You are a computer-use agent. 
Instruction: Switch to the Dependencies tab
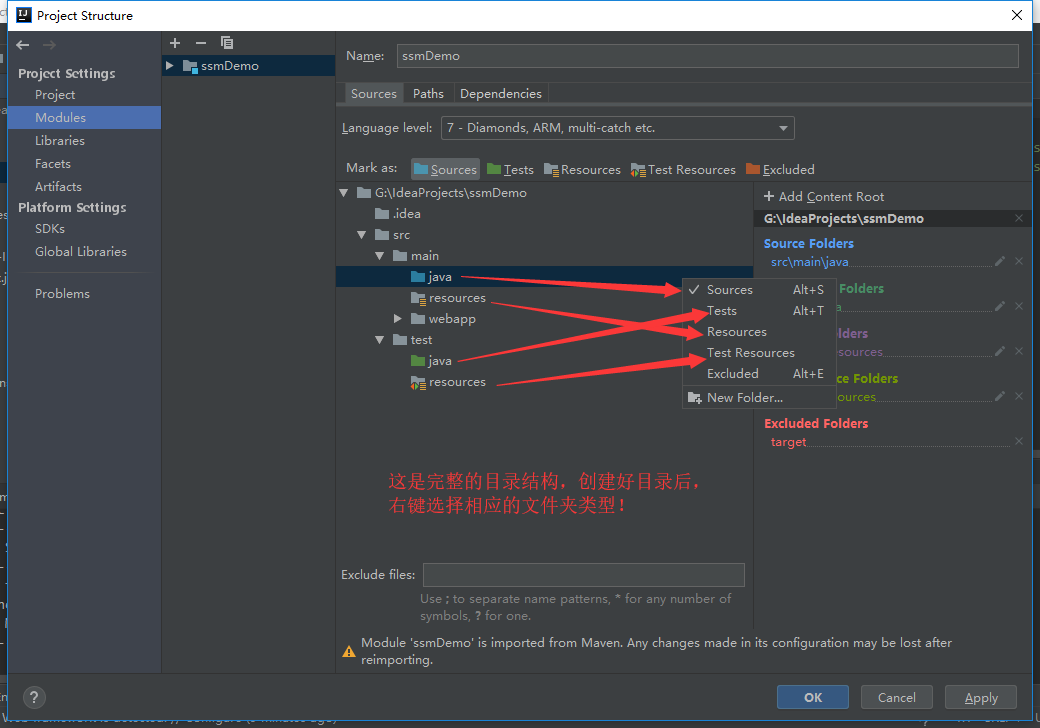tap(501, 93)
